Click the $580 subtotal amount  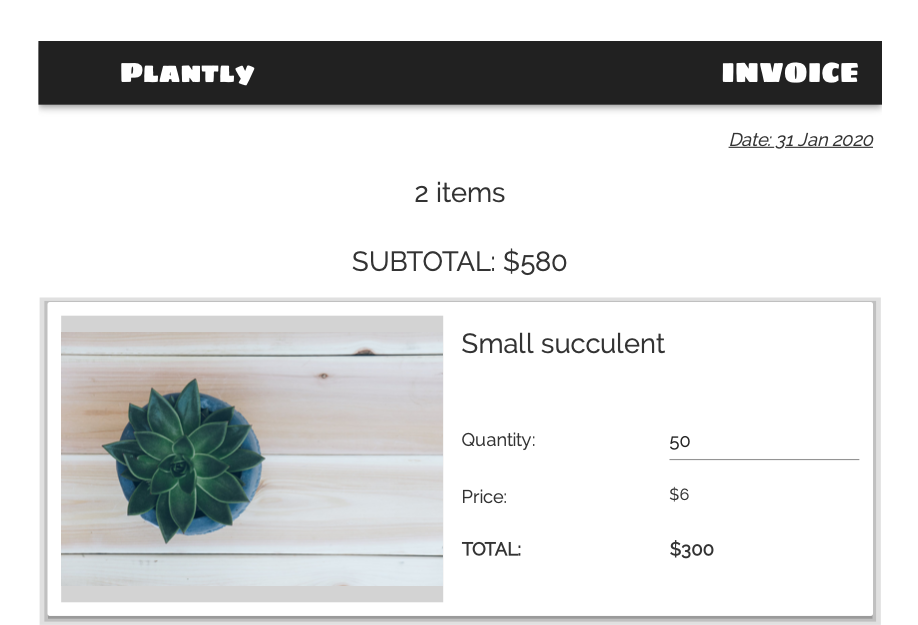[535, 262]
